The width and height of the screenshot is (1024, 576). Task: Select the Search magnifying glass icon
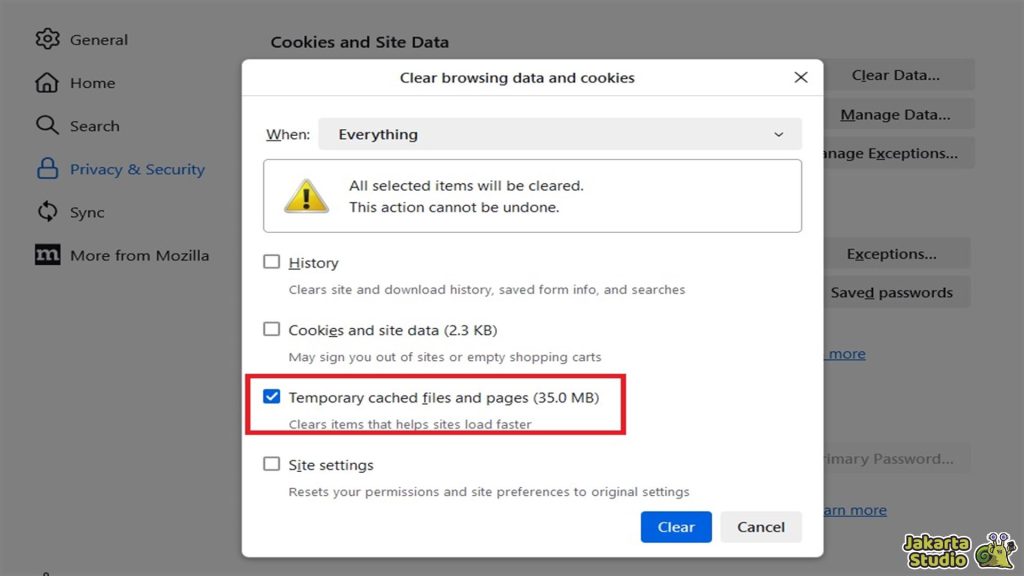(47, 125)
